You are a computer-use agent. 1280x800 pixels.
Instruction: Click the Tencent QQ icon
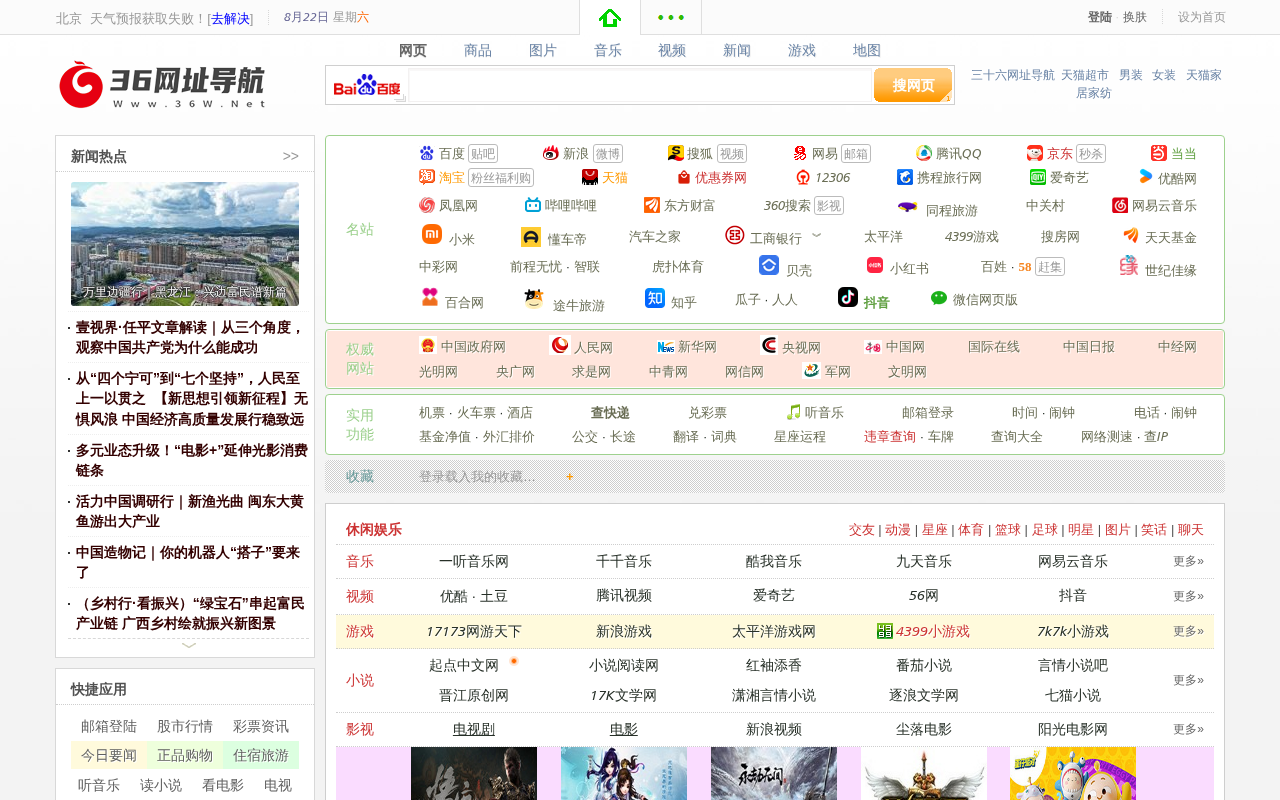pos(924,153)
